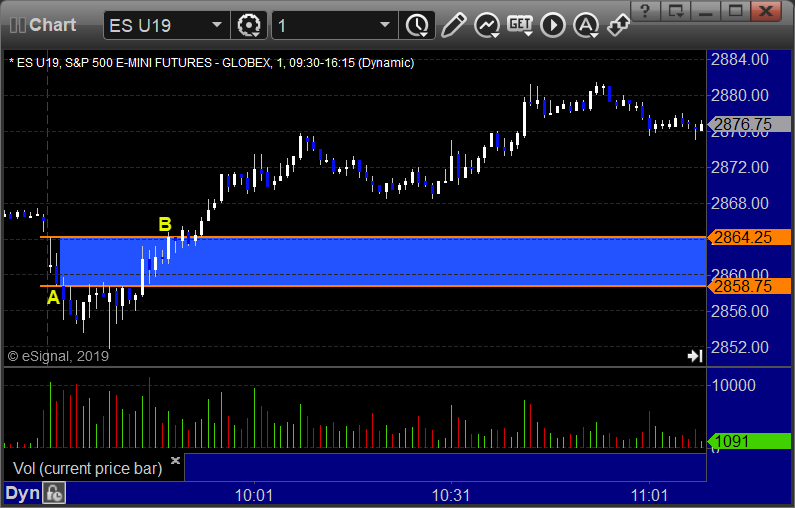Open the GET studies menu

pyautogui.click(x=520, y=25)
